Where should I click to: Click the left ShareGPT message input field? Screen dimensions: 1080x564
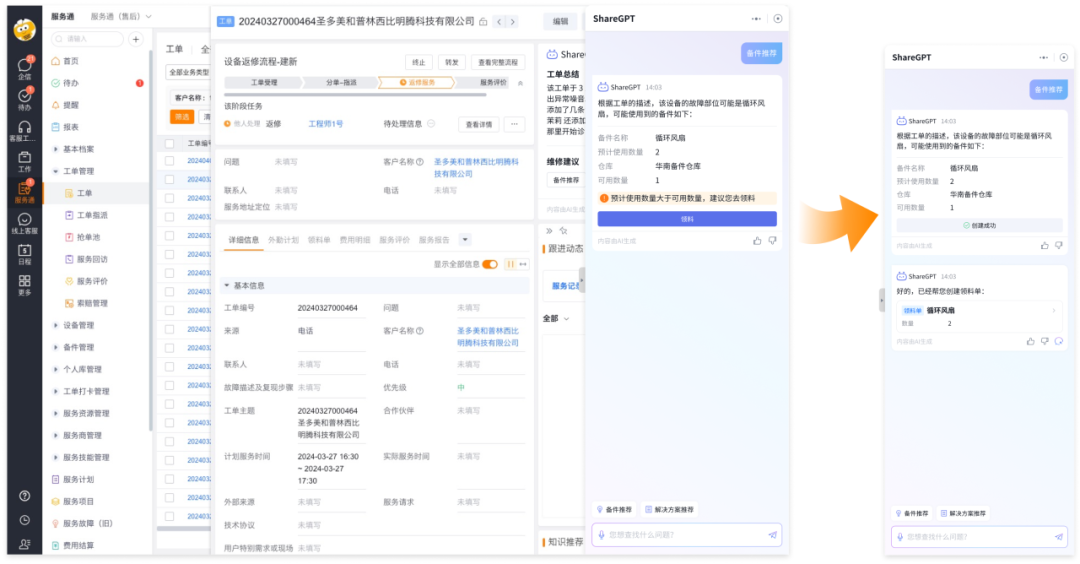click(x=687, y=535)
